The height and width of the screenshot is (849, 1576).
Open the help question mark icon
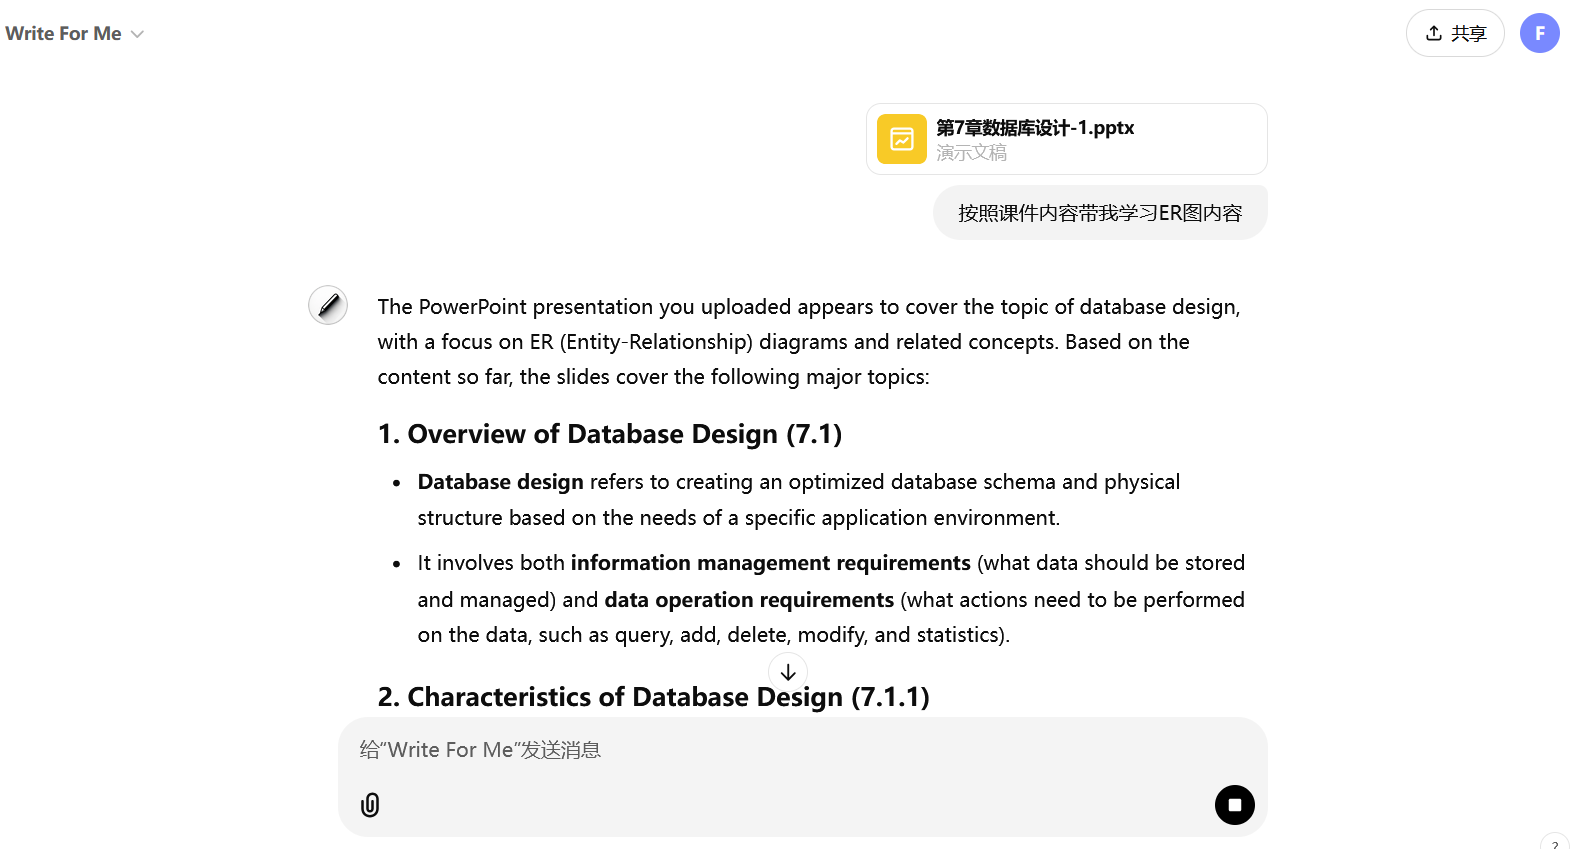(x=1555, y=842)
